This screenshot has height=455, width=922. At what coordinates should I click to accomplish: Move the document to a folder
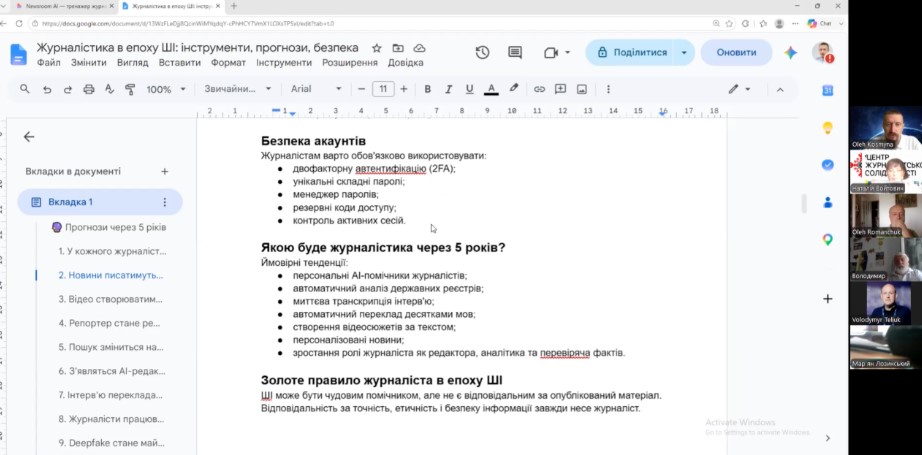click(x=398, y=48)
